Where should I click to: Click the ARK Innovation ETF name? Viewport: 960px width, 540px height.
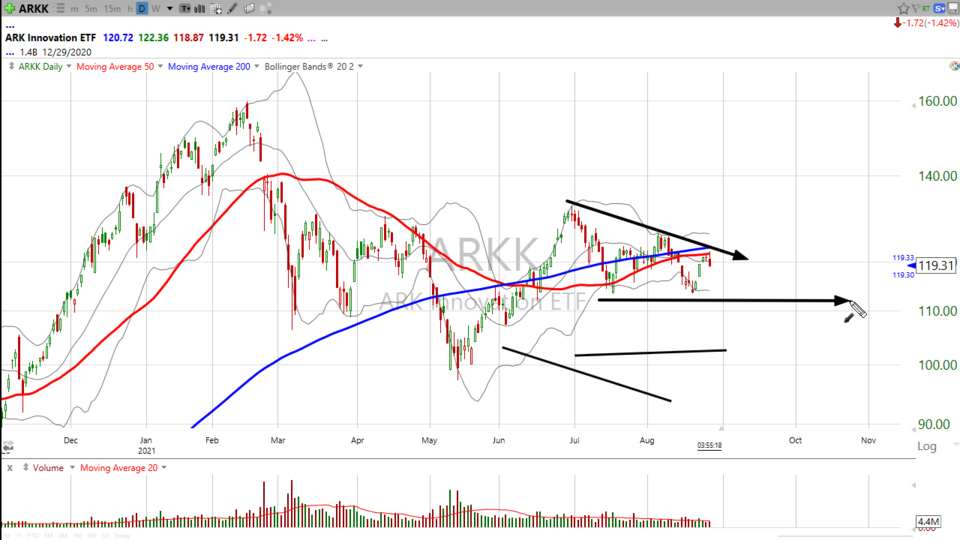click(51, 37)
